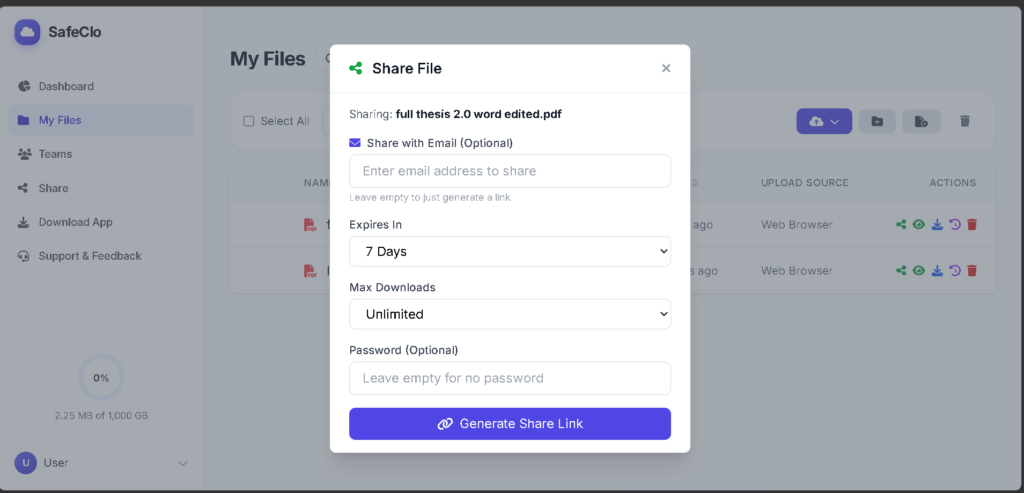Delete the second file with red trash icon

coord(972,270)
